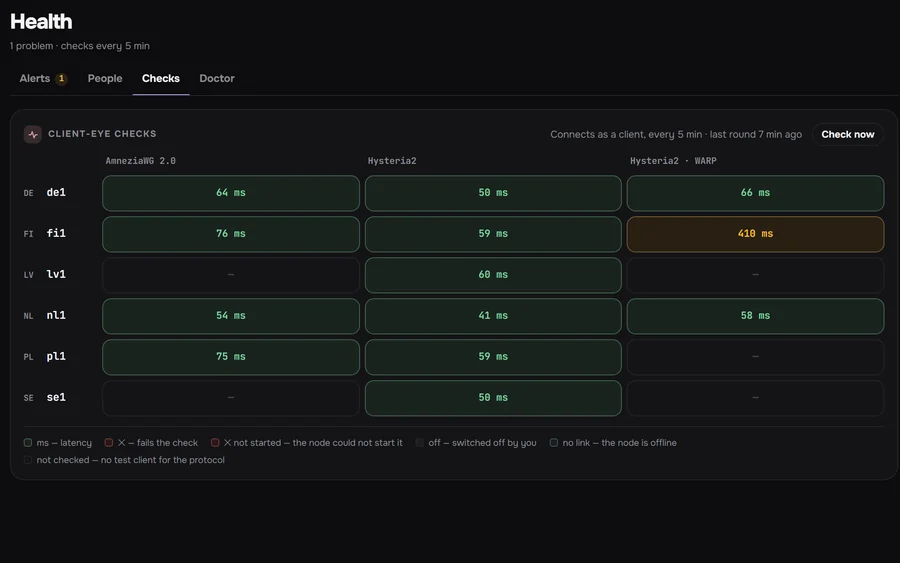The width and height of the screenshot is (900, 563).
Task: Select the lv1 node row label
Action: tap(56, 274)
